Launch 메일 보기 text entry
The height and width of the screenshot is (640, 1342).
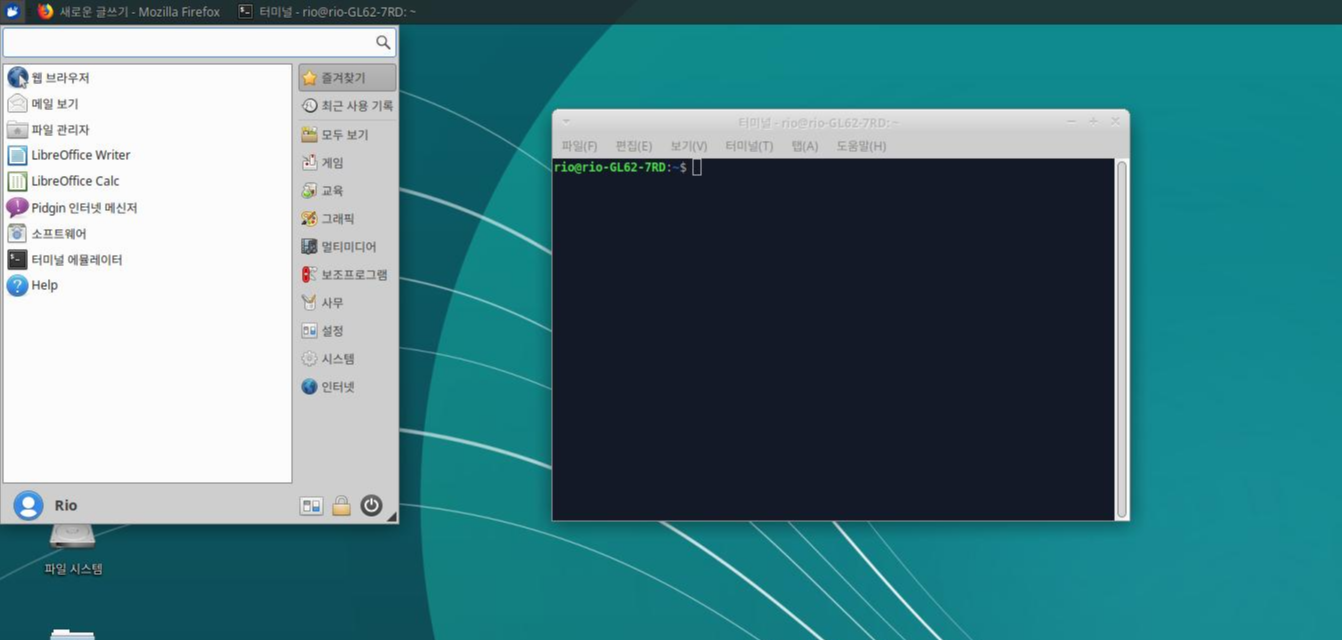pyautogui.click(x=55, y=103)
